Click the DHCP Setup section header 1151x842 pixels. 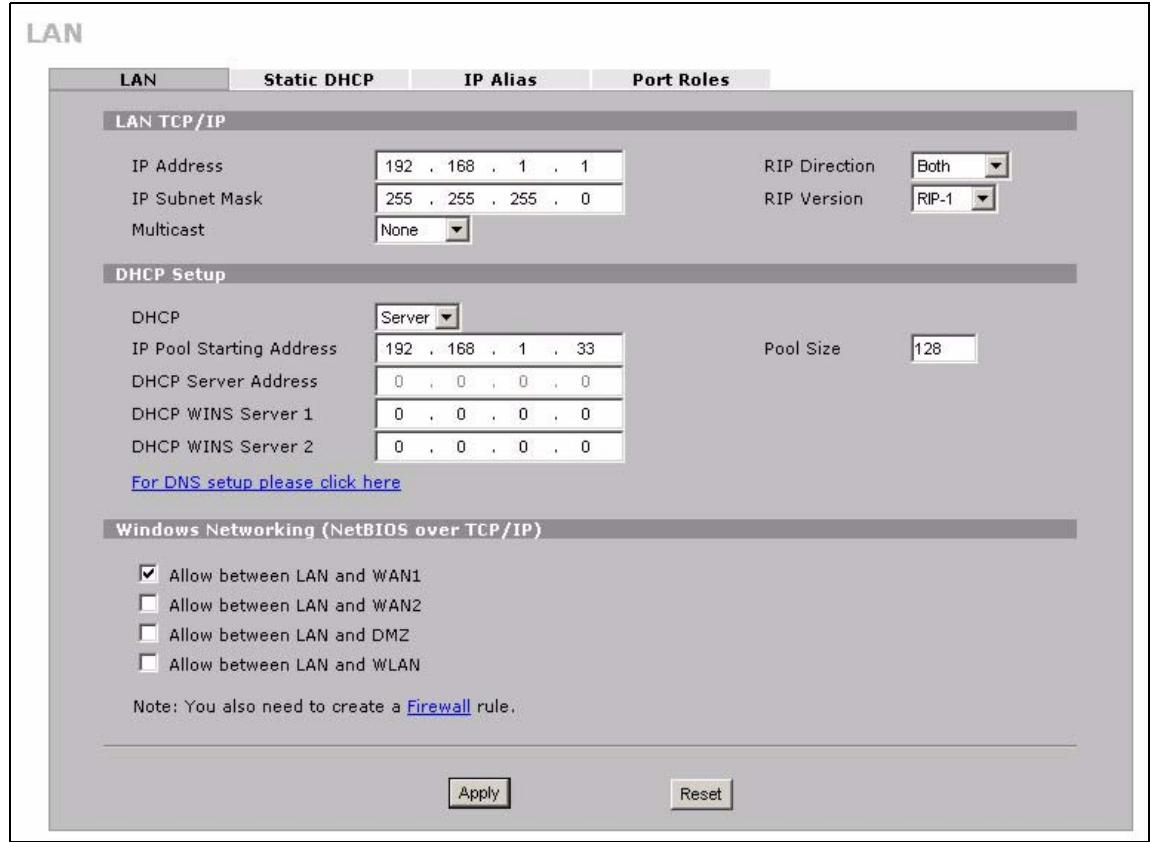click(590, 275)
